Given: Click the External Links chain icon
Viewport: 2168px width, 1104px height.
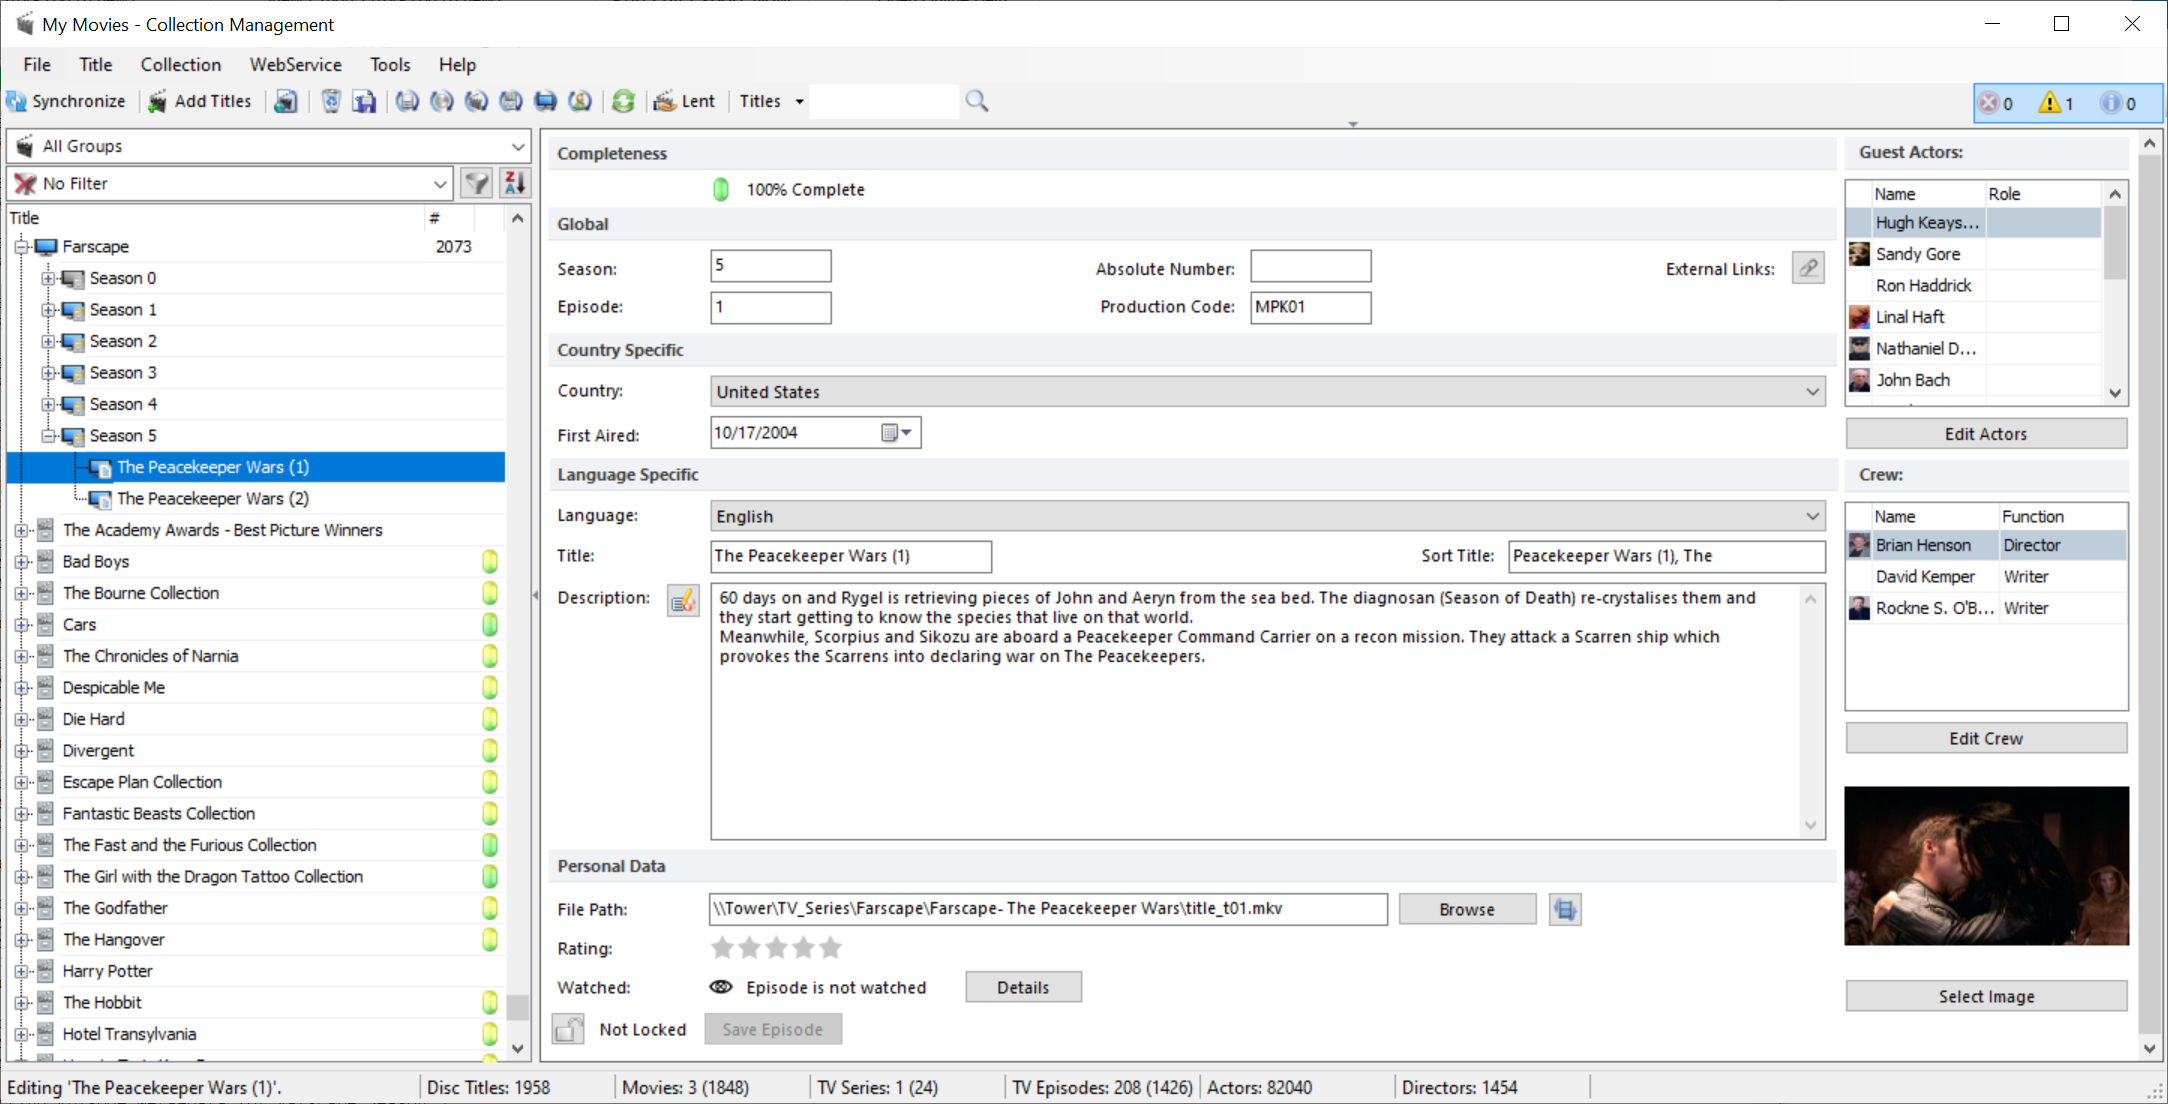Looking at the screenshot, I should tap(1808, 268).
